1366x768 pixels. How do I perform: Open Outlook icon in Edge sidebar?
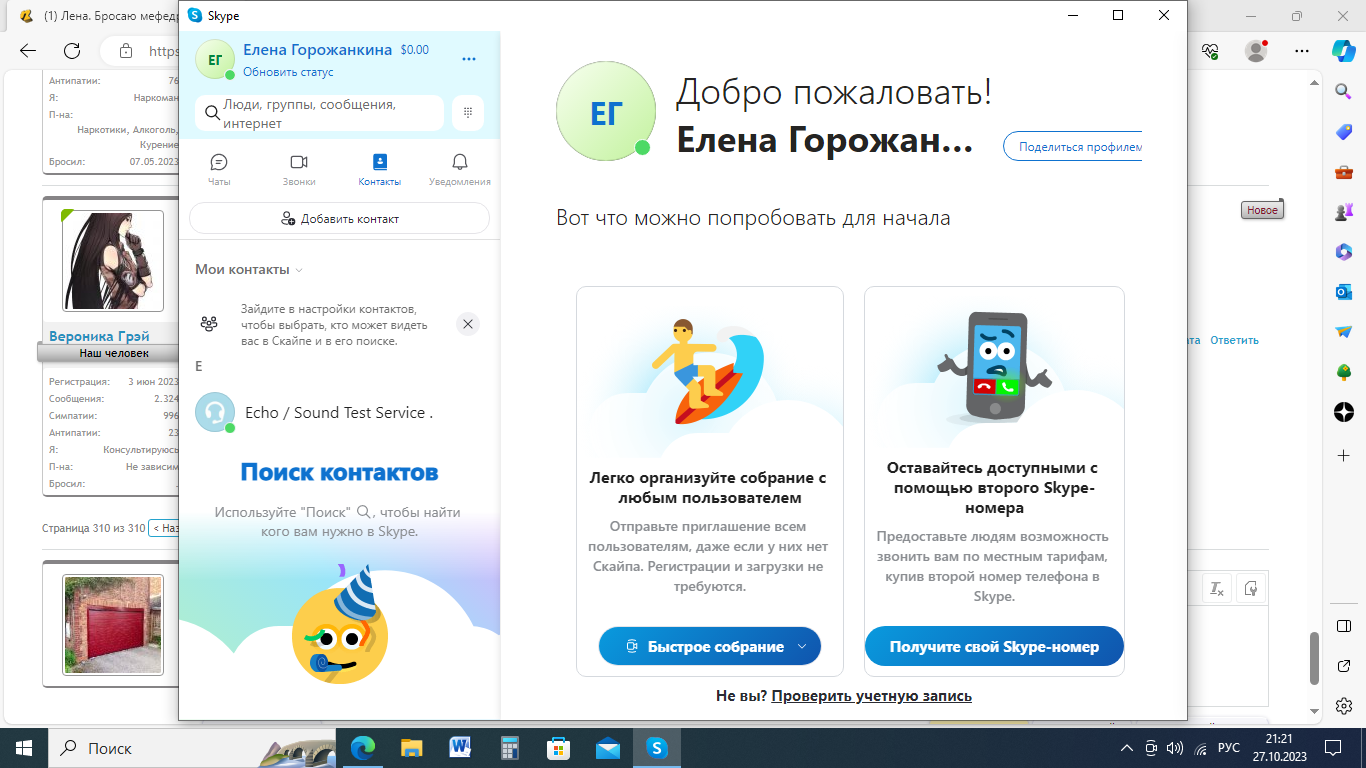tap(1344, 292)
